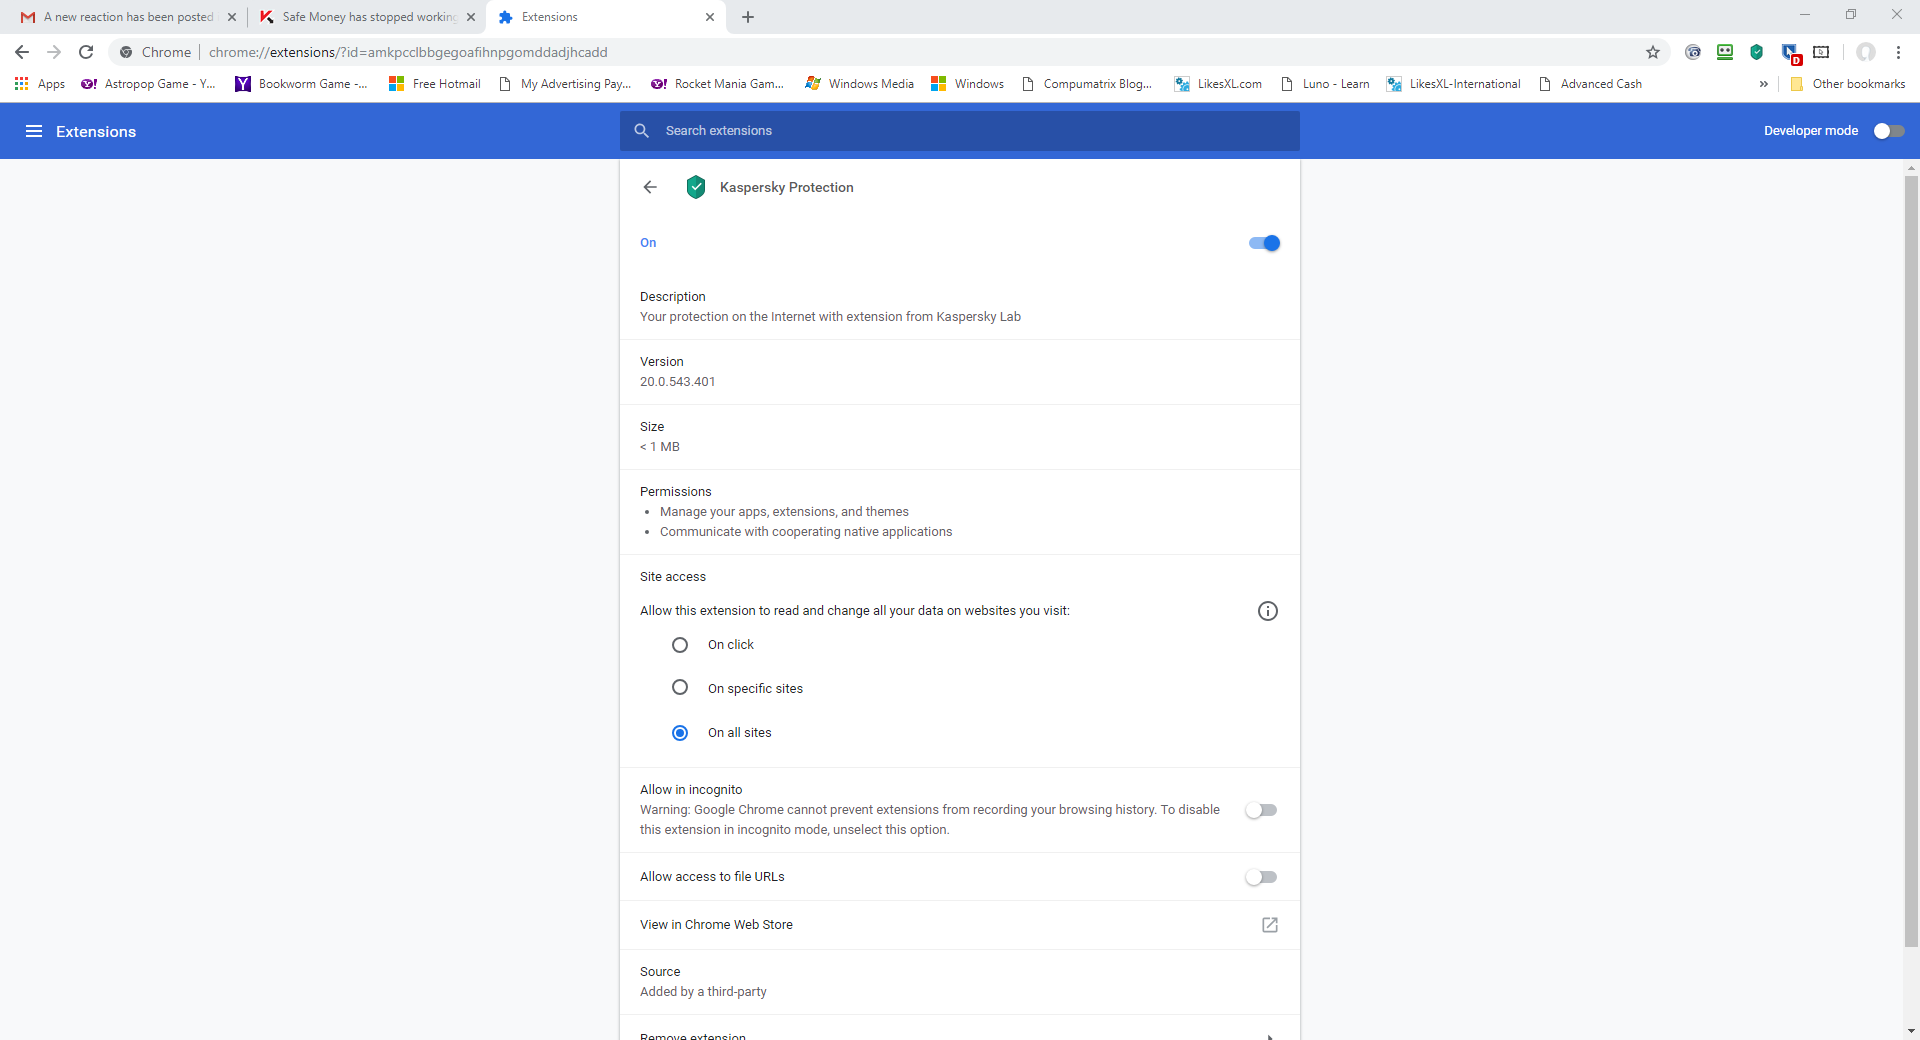Open the Free Hotmail bookmark
The image size is (1920, 1040).
[435, 84]
